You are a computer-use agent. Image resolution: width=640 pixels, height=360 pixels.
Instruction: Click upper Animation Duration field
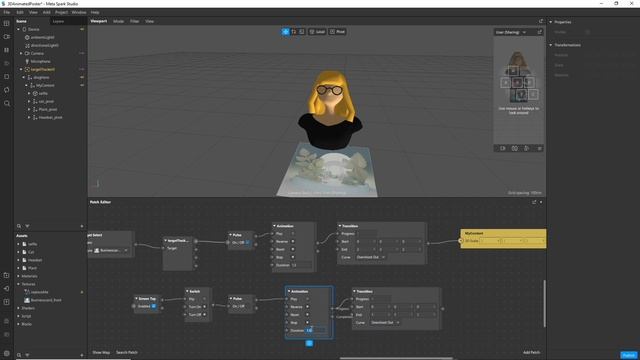click(301, 265)
